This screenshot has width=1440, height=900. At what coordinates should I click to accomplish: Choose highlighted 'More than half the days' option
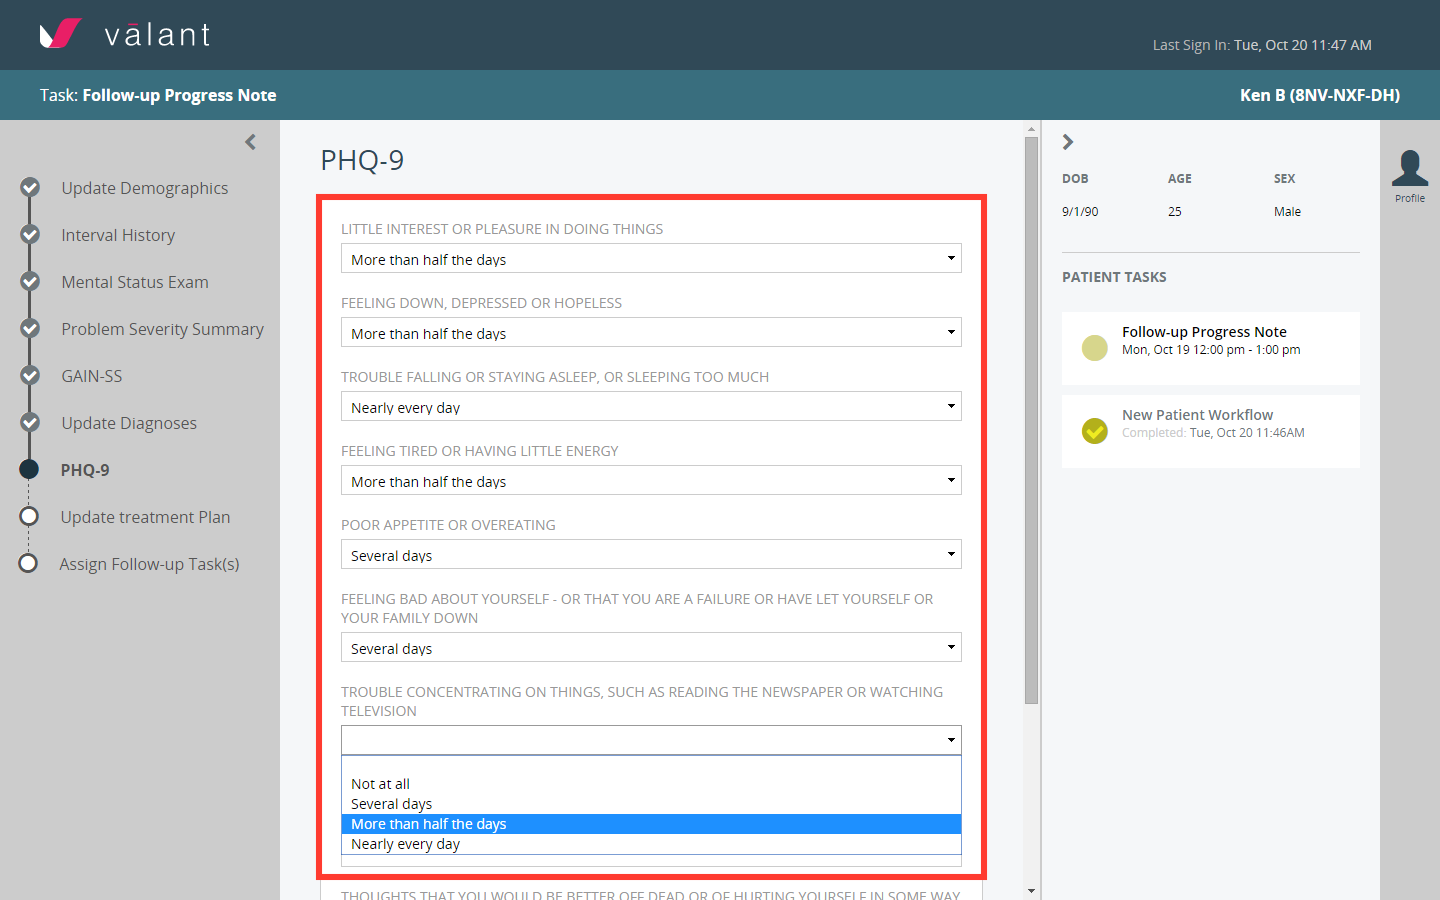tap(651, 824)
